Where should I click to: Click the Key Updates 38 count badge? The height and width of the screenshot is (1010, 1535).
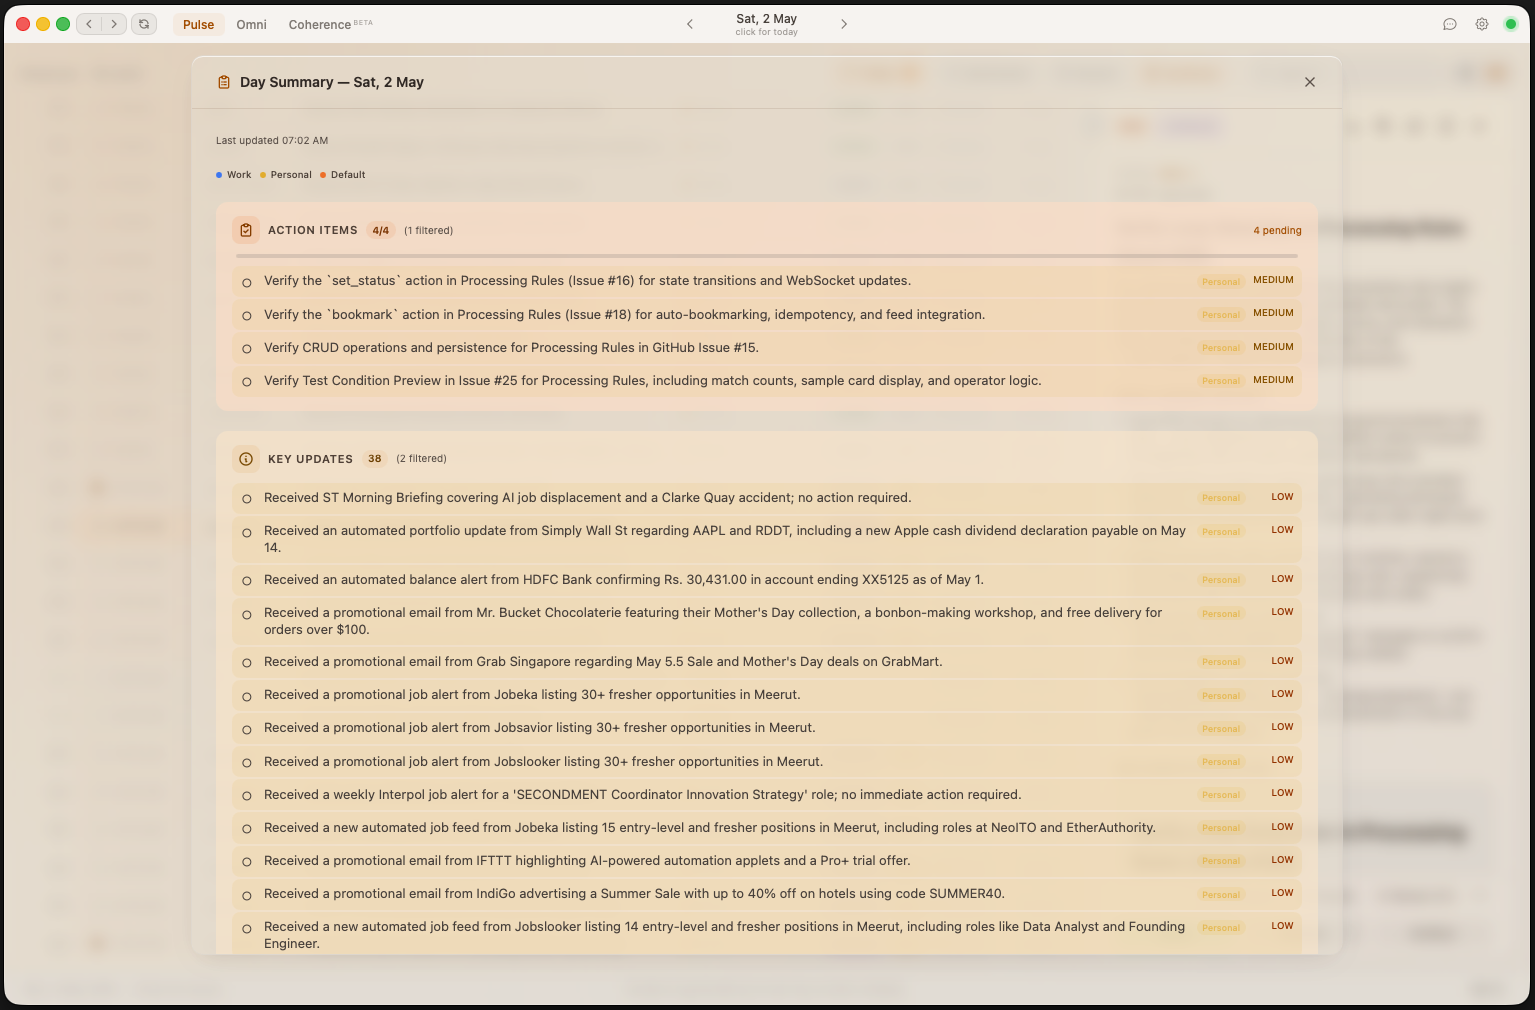pyautogui.click(x=375, y=459)
